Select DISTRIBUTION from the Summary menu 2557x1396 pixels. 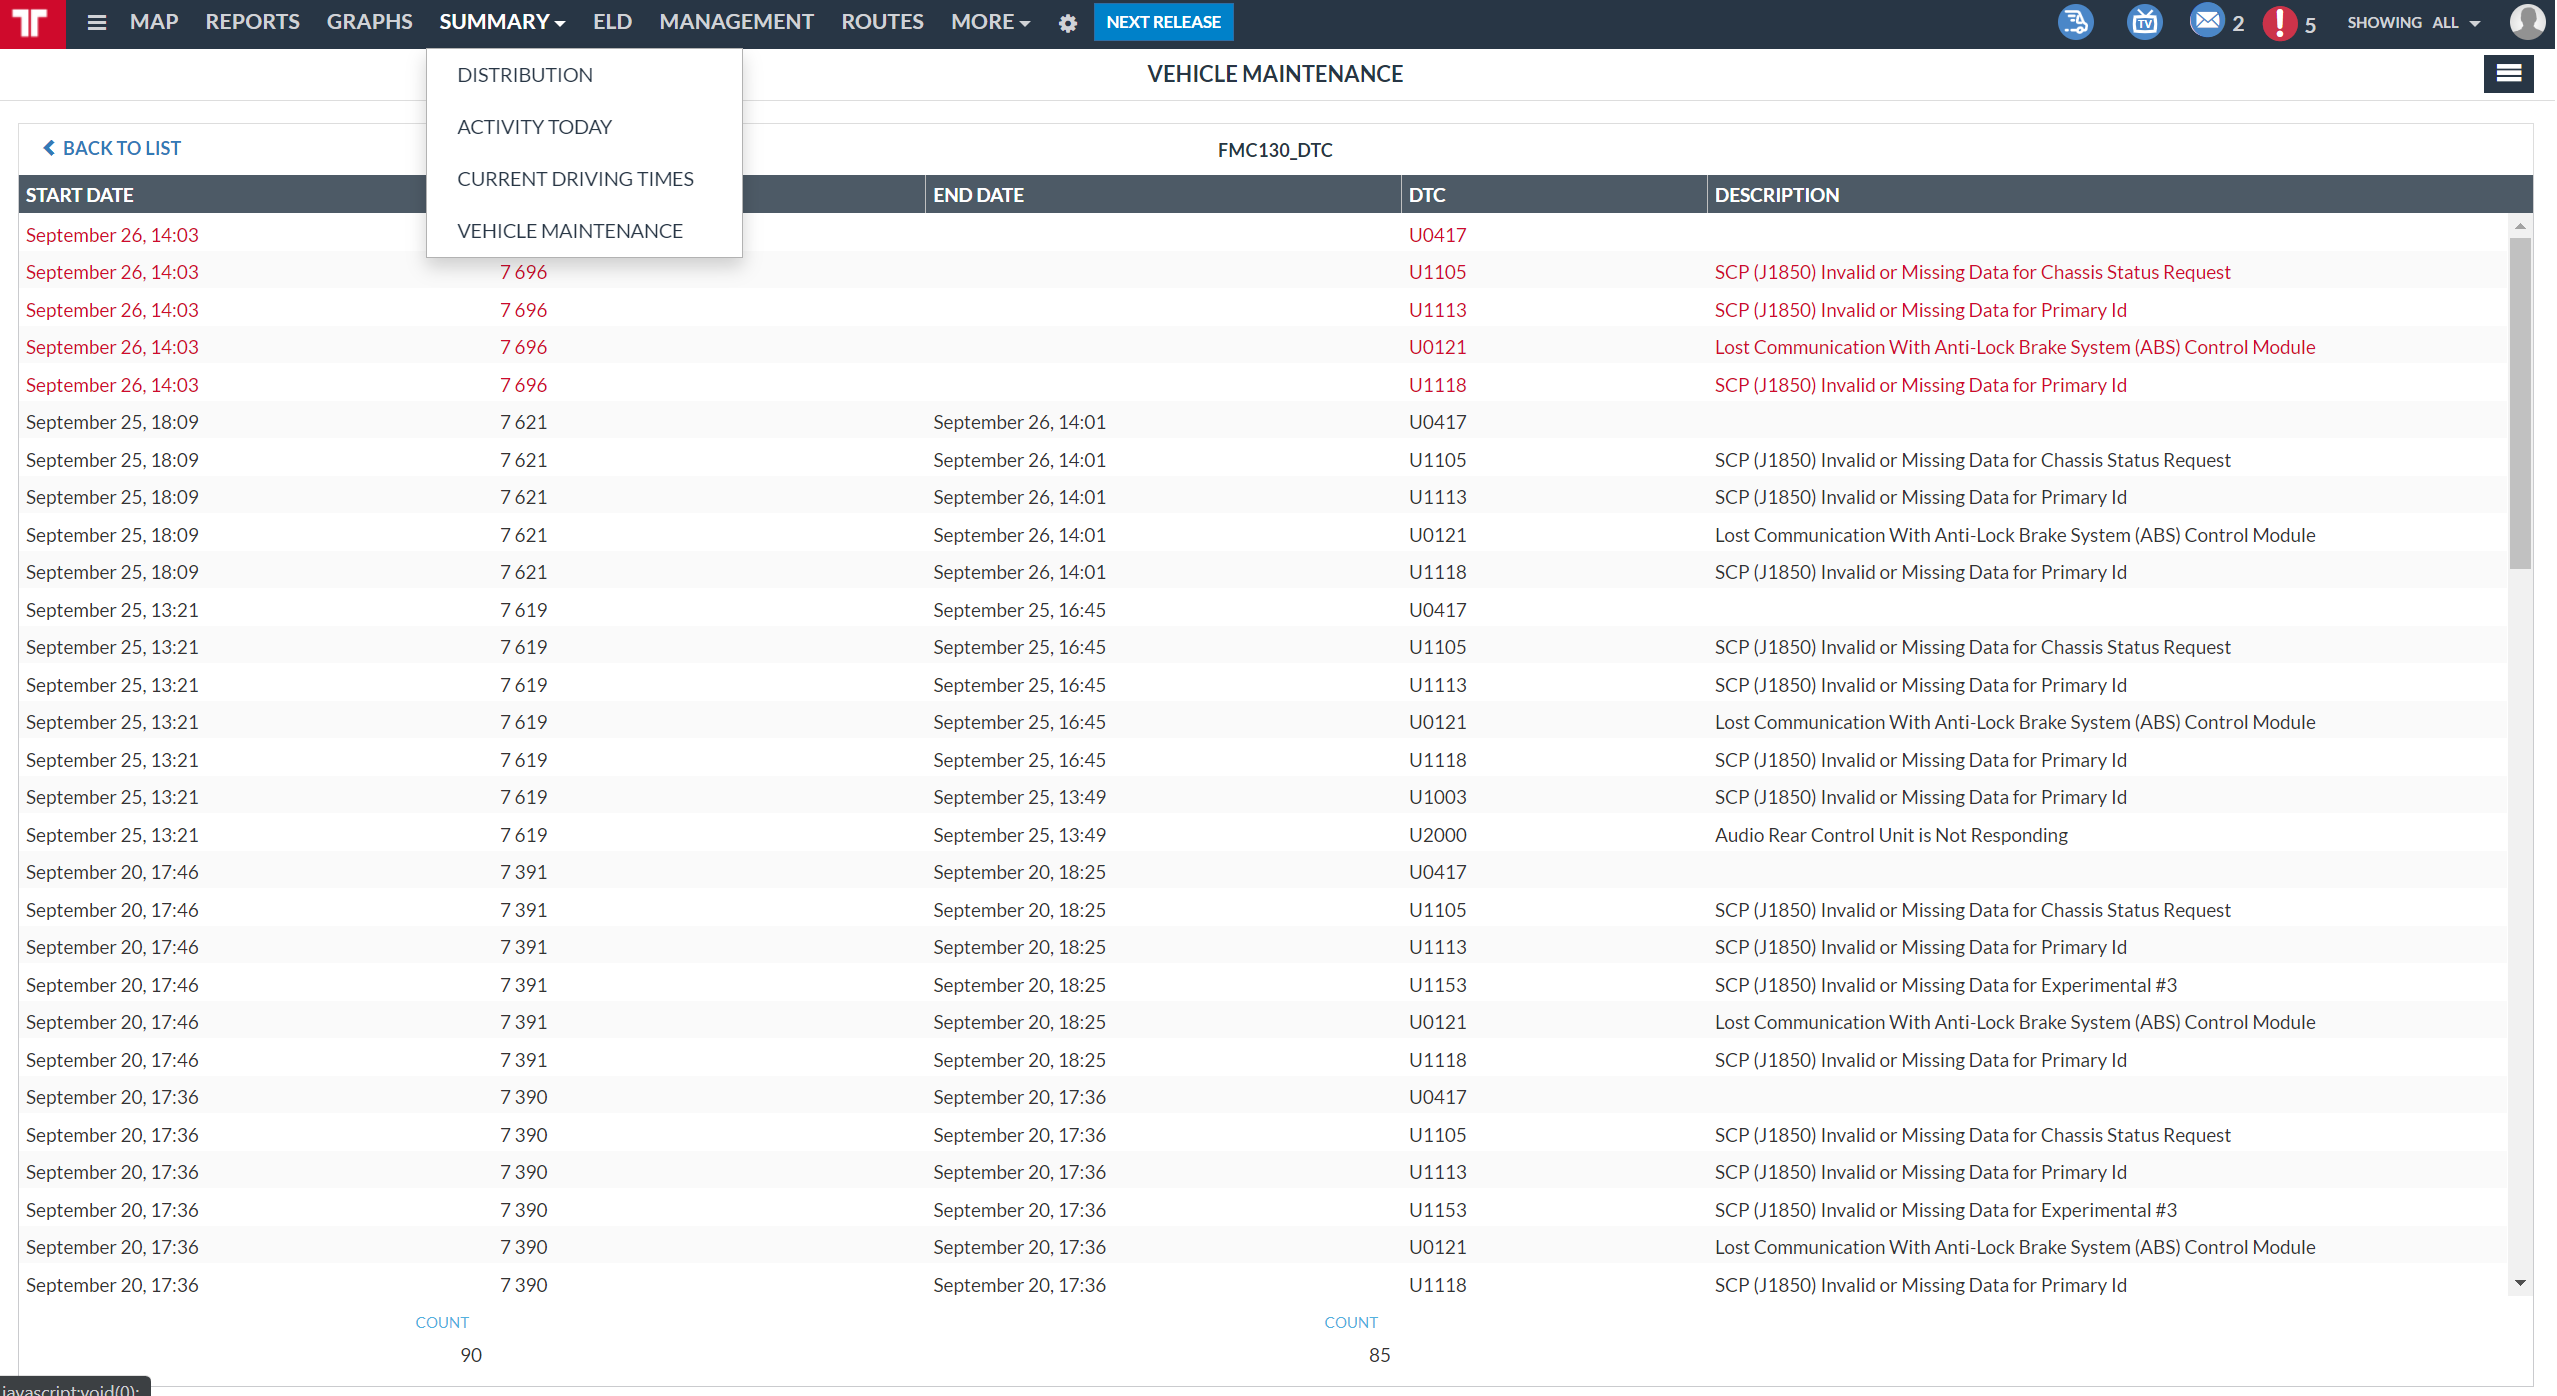(x=525, y=75)
